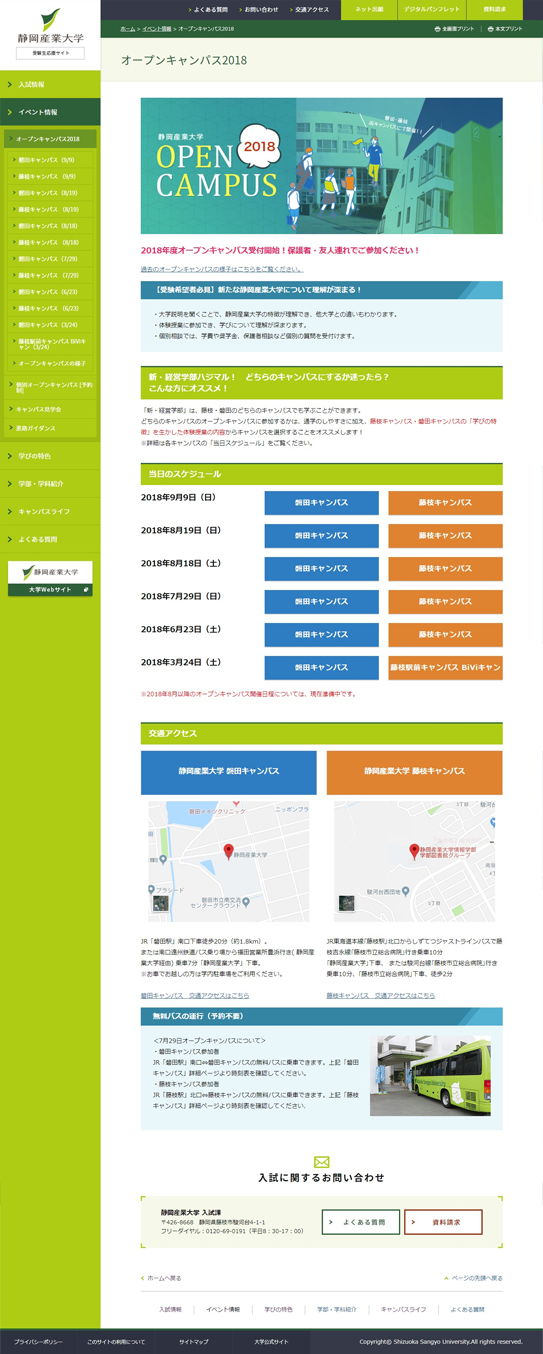This screenshot has height=1354, width=543.
Task: Click the left arrow beside ホームへ戻る
Action: pos(143,1278)
